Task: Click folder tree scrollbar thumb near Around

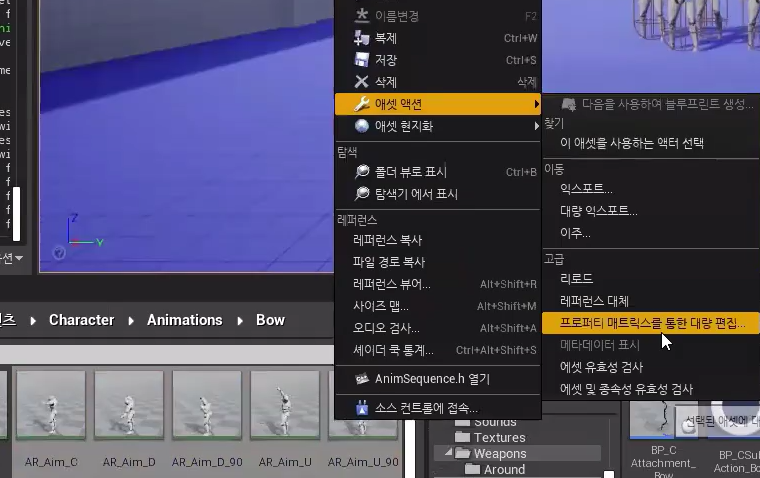Action: (x=609, y=474)
